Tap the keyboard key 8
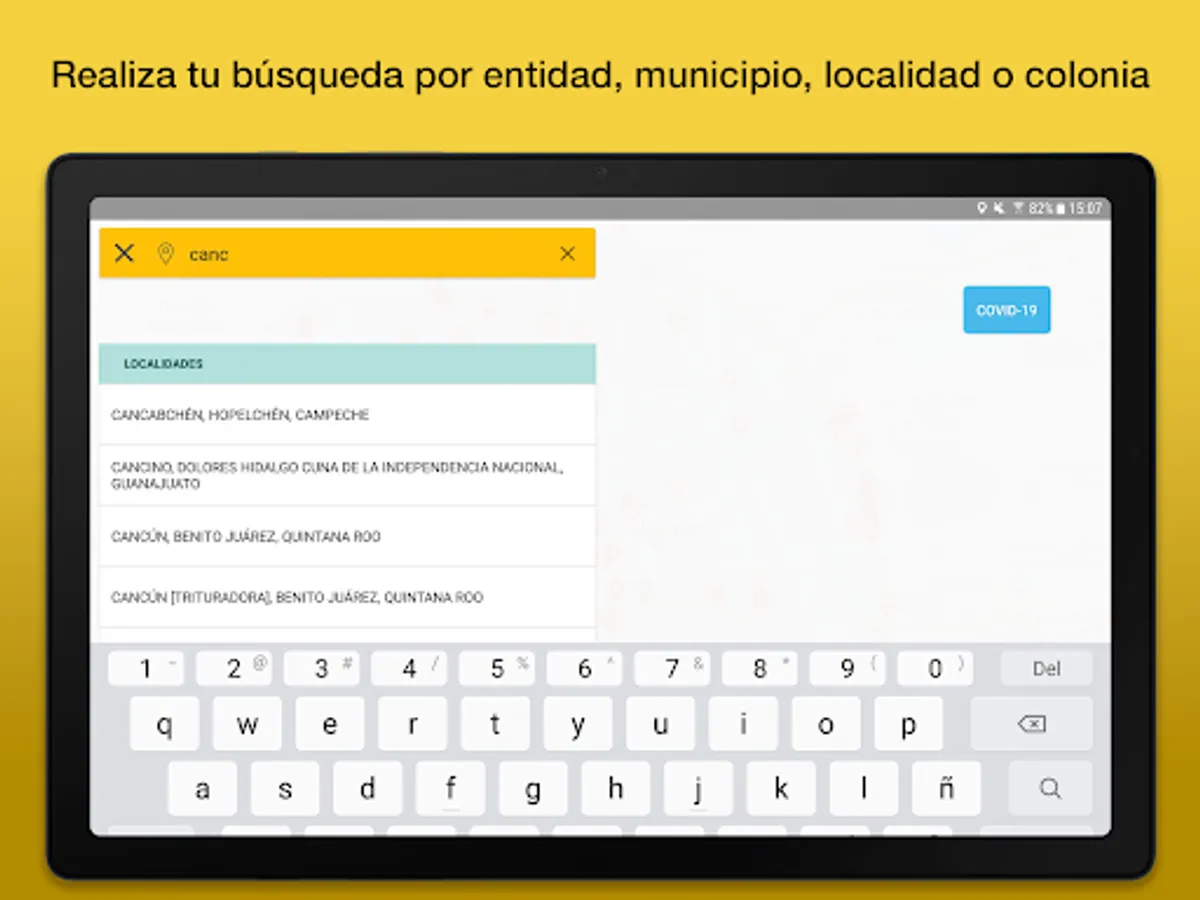The image size is (1200, 900). [760, 669]
